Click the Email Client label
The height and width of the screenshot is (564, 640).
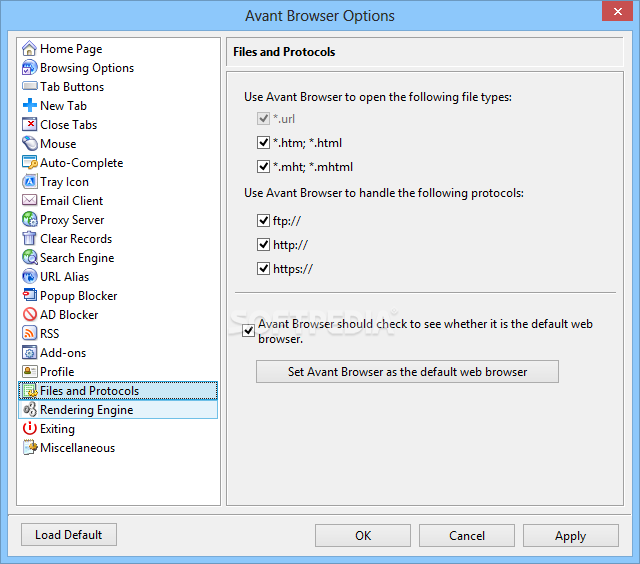(x=71, y=201)
